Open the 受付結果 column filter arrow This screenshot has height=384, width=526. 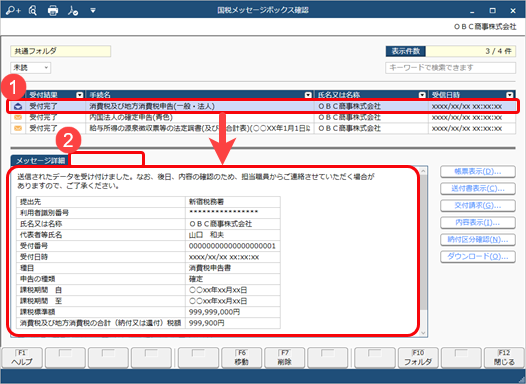pyautogui.click(x=80, y=95)
